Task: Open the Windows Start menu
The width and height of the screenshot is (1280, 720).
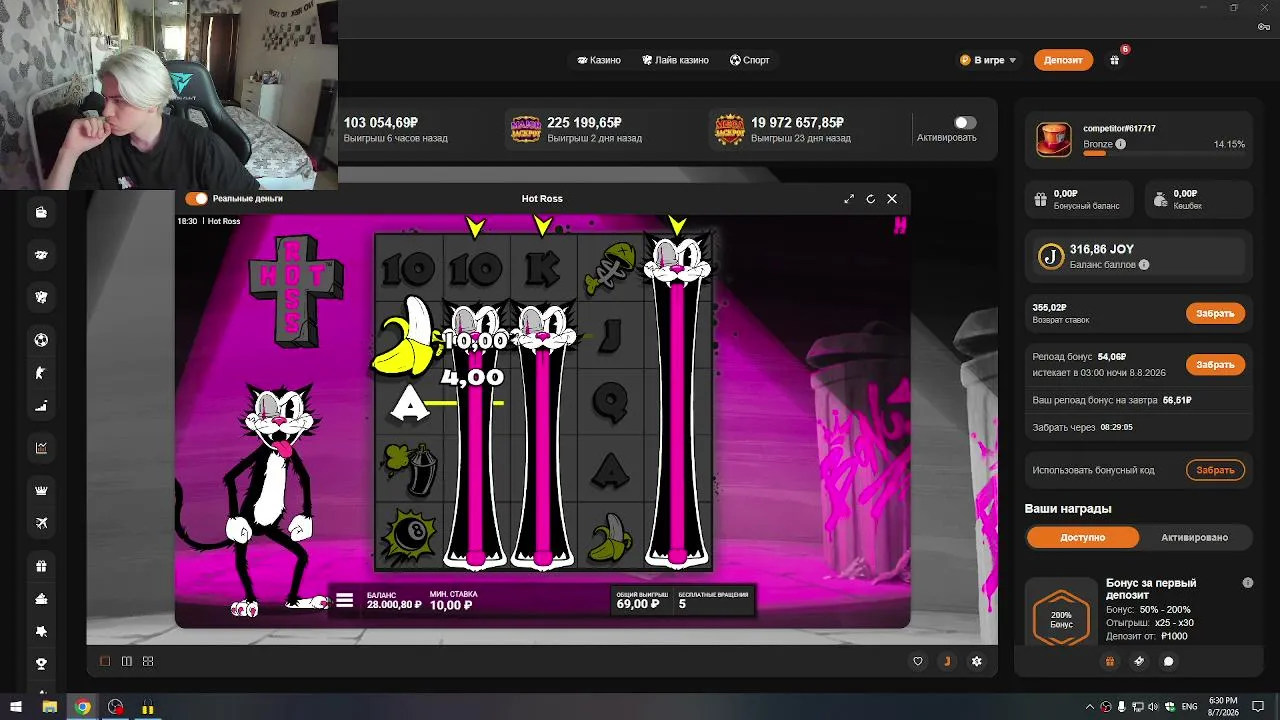Action: (16, 707)
